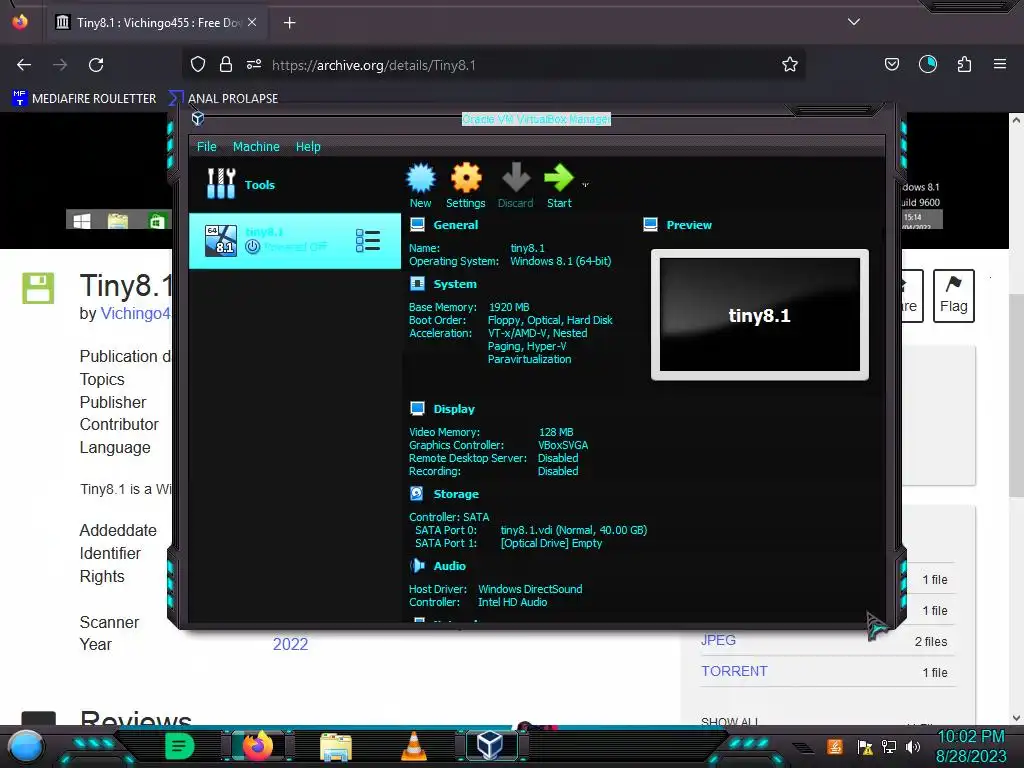Screen dimensions: 1024x768
Task: Click the Preview section header
Action: click(x=689, y=225)
